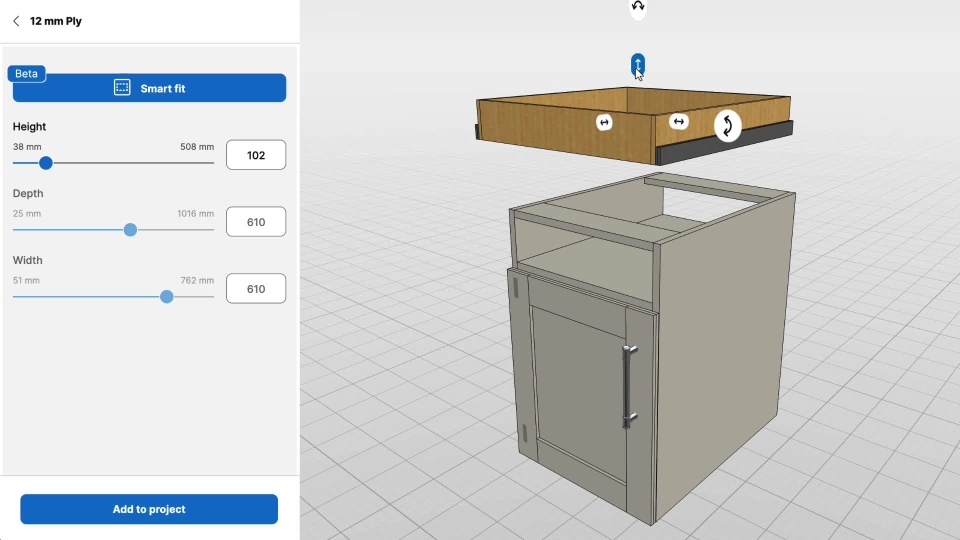Viewport: 960px width, 540px height.
Task: Click the Height slider handle
Action: pyautogui.click(x=46, y=163)
